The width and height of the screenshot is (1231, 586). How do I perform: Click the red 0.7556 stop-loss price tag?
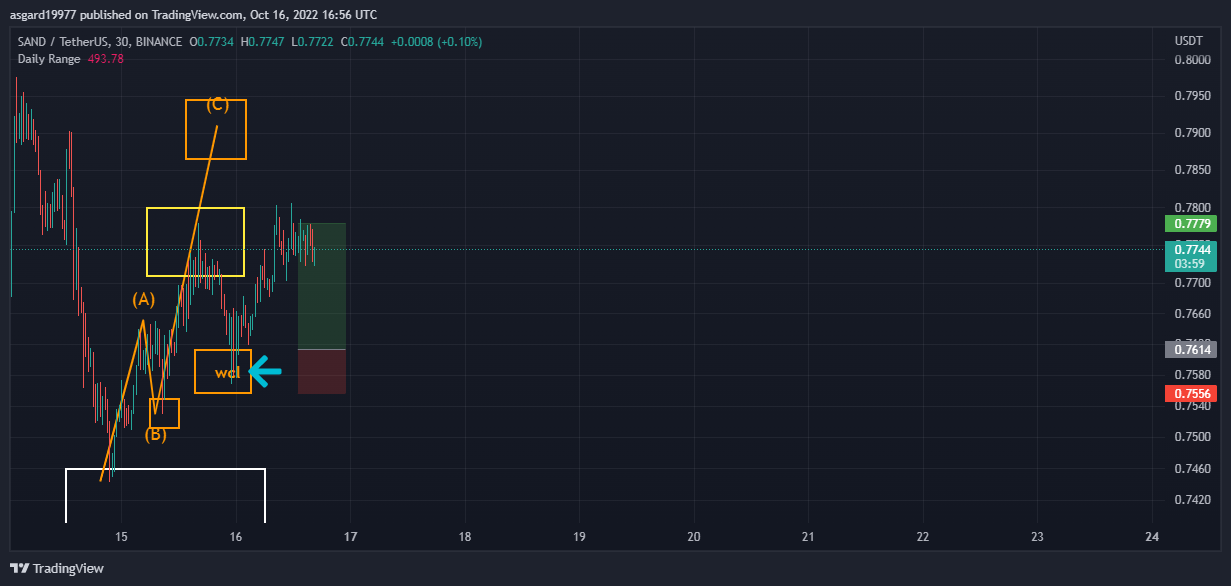pyautogui.click(x=1191, y=394)
